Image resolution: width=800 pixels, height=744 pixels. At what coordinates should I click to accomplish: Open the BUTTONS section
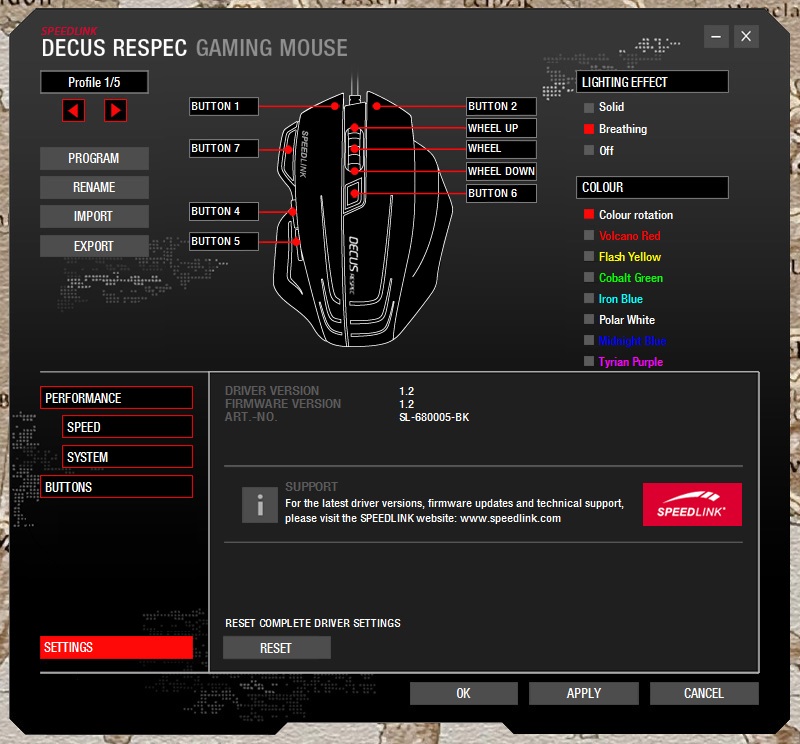pyautogui.click(x=116, y=487)
